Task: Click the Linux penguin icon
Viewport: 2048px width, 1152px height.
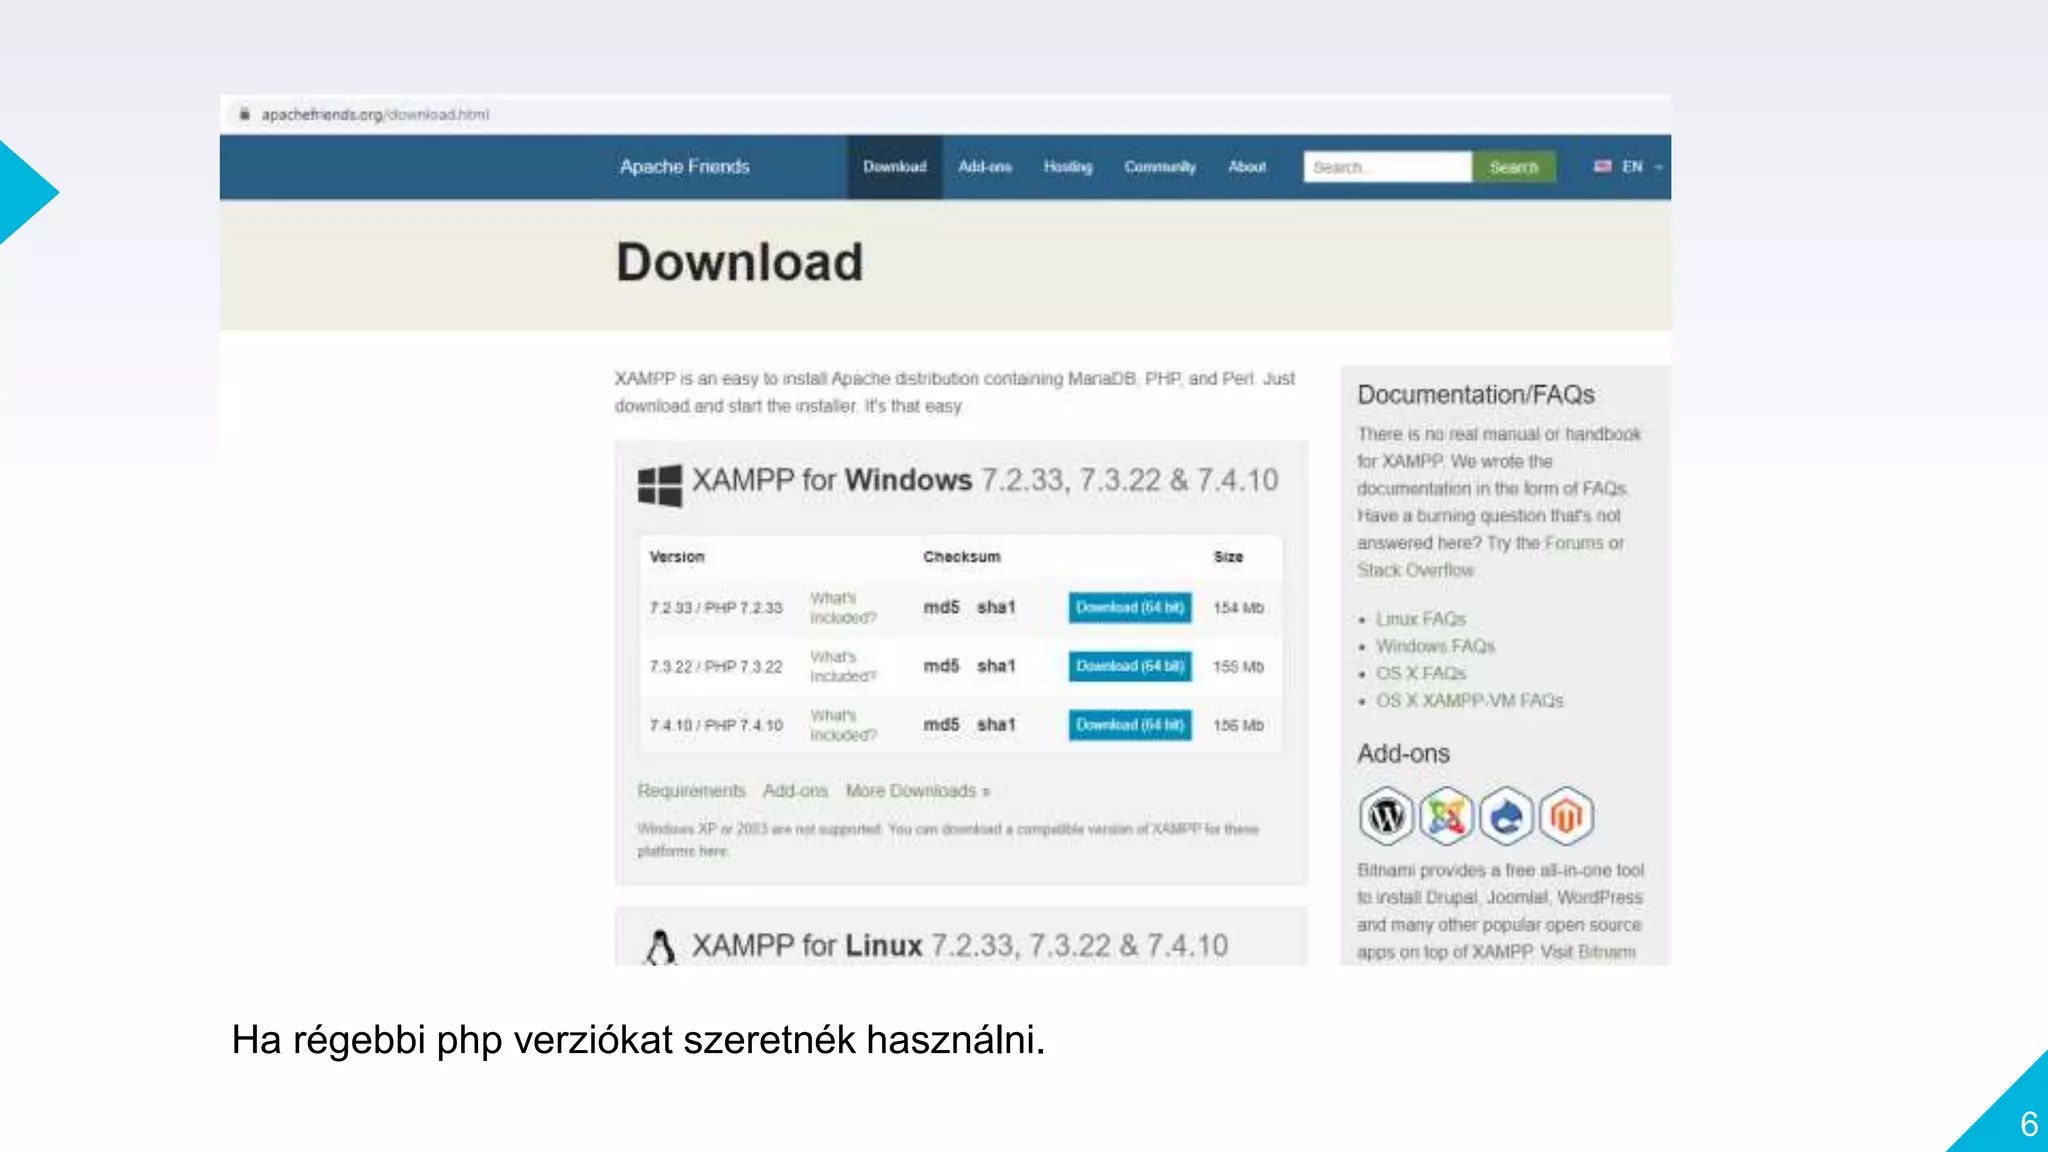Action: click(660, 947)
